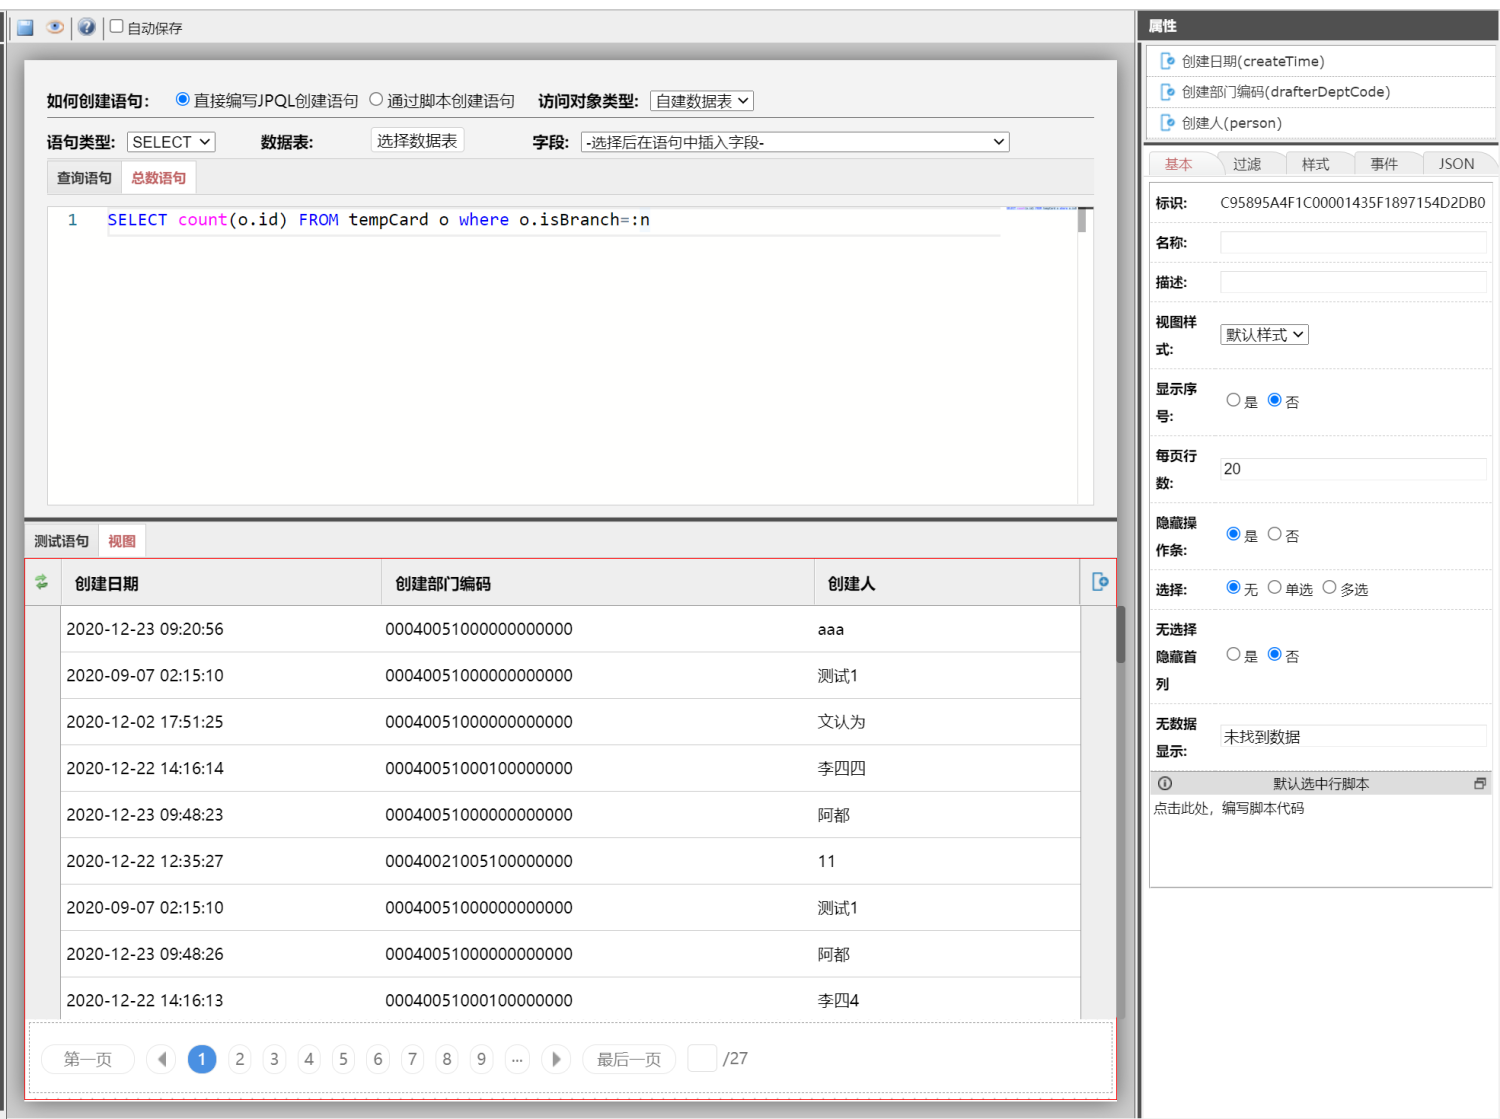Click the info icon beside 默认选中行脚本
This screenshot has height=1119, width=1500.
[x=1165, y=784]
